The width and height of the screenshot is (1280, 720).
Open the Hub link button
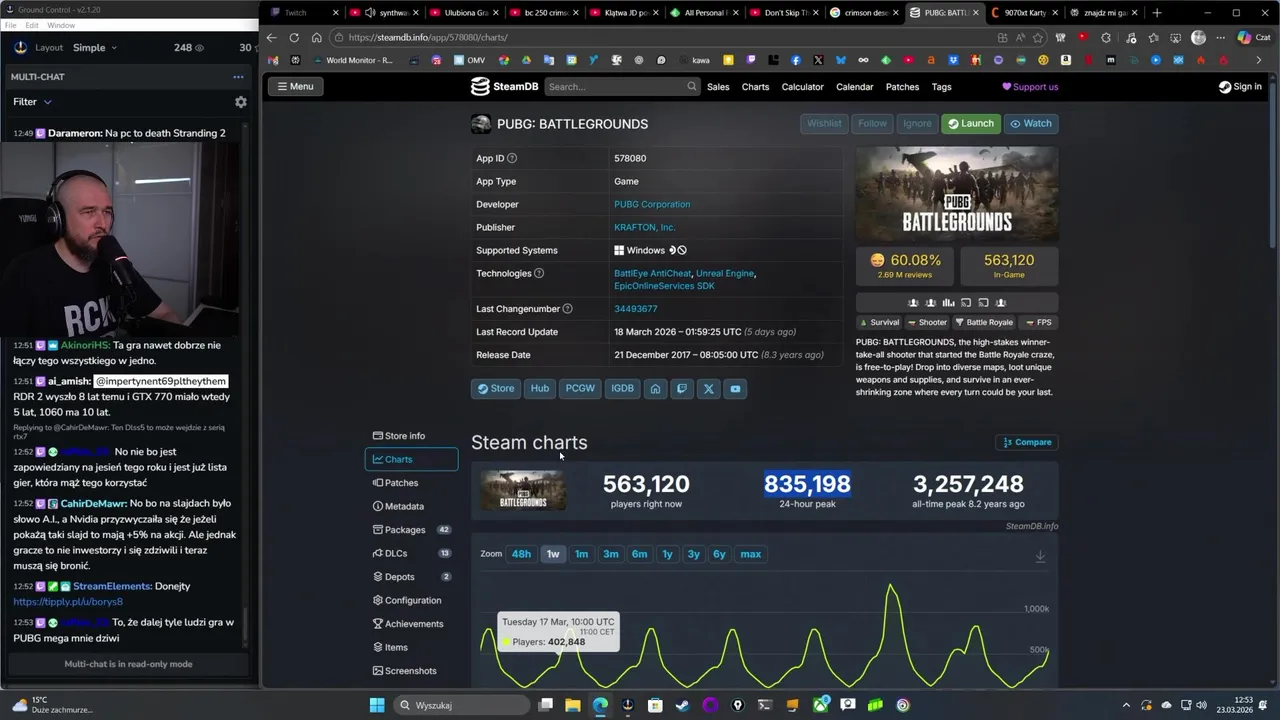tap(540, 389)
